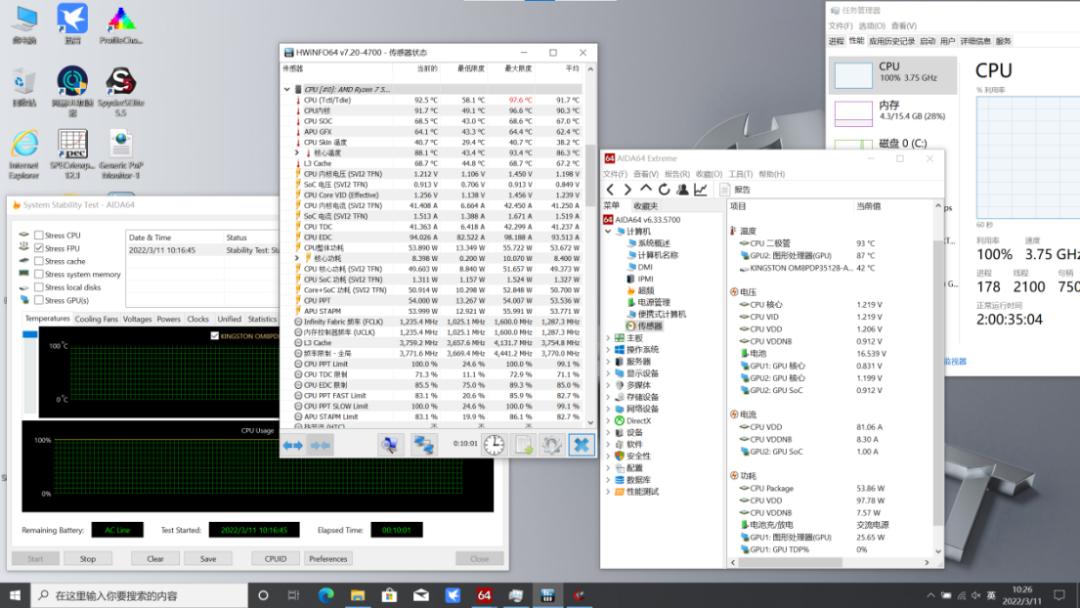
Task: Expand the 主板 tree node in AIDA64
Action: (608, 338)
